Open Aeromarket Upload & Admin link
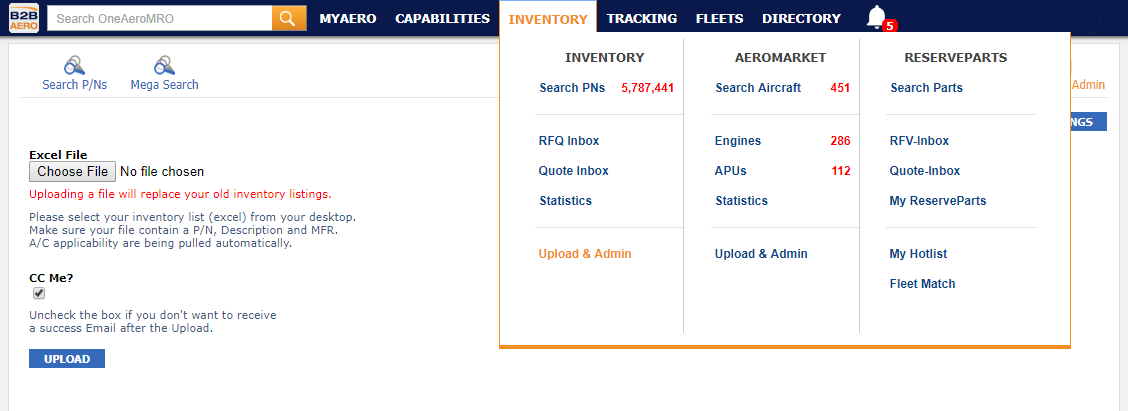1128x411 pixels. pos(761,253)
